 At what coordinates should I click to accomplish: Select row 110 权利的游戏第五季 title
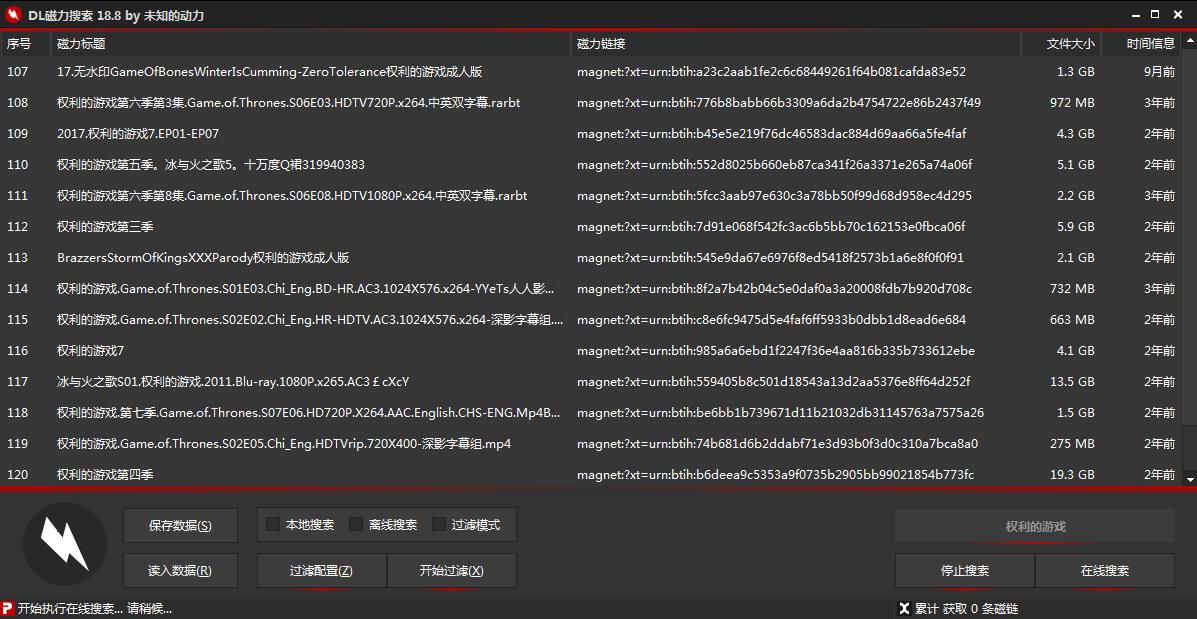point(211,165)
